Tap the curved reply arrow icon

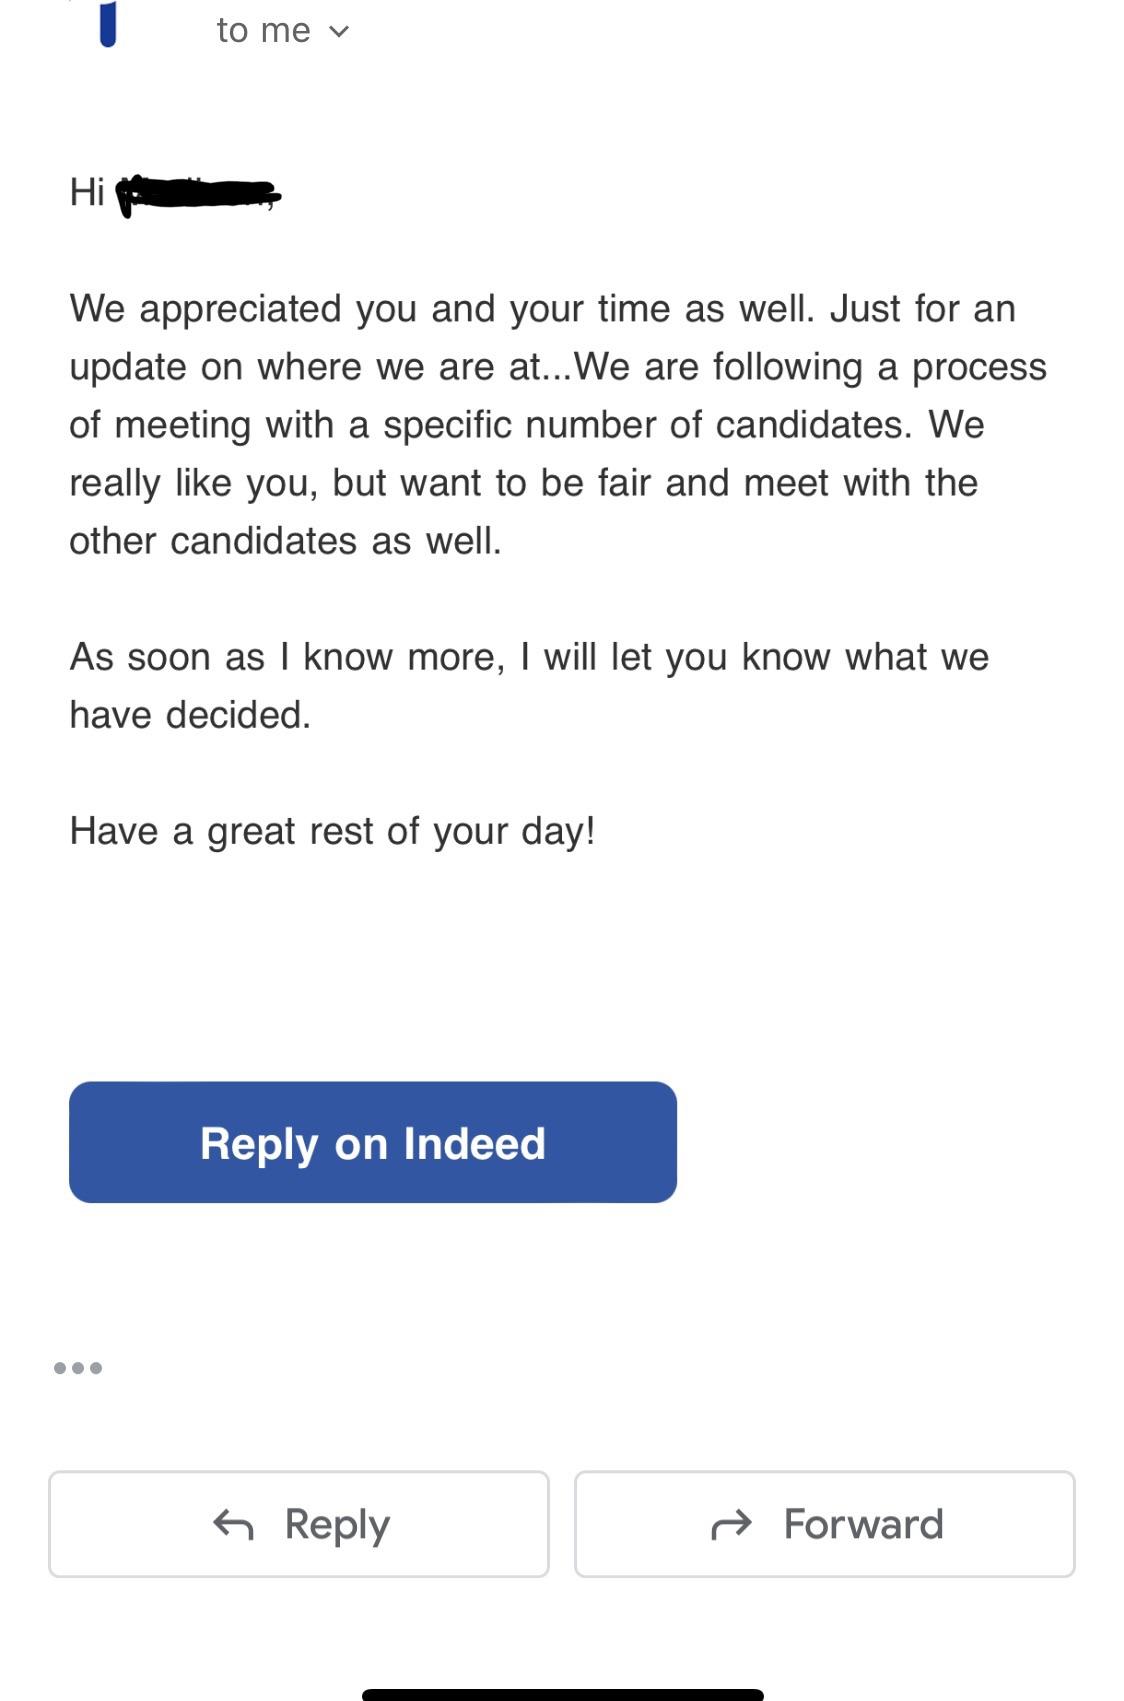pos(233,1525)
